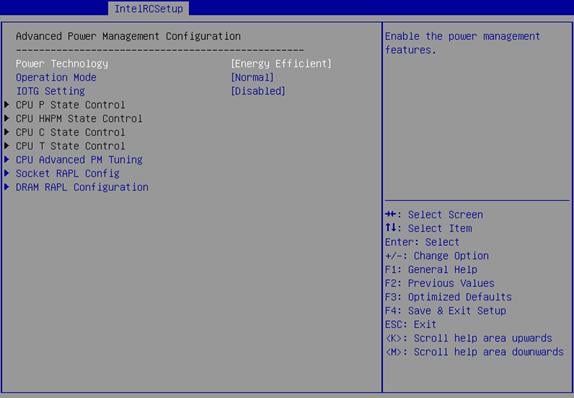Select the Operation Mode setting label
The image size is (574, 398).
(56, 77)
